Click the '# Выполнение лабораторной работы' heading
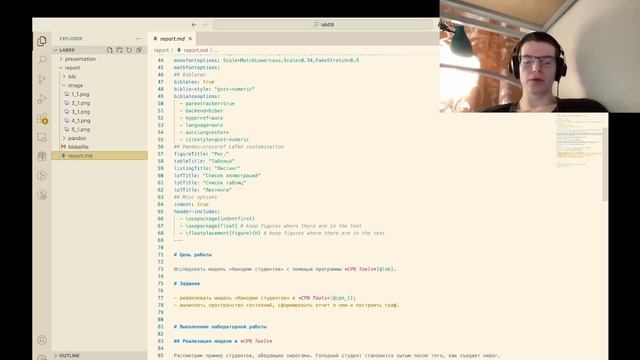This screenshot has width=640, height=360. tap(220, 327)
